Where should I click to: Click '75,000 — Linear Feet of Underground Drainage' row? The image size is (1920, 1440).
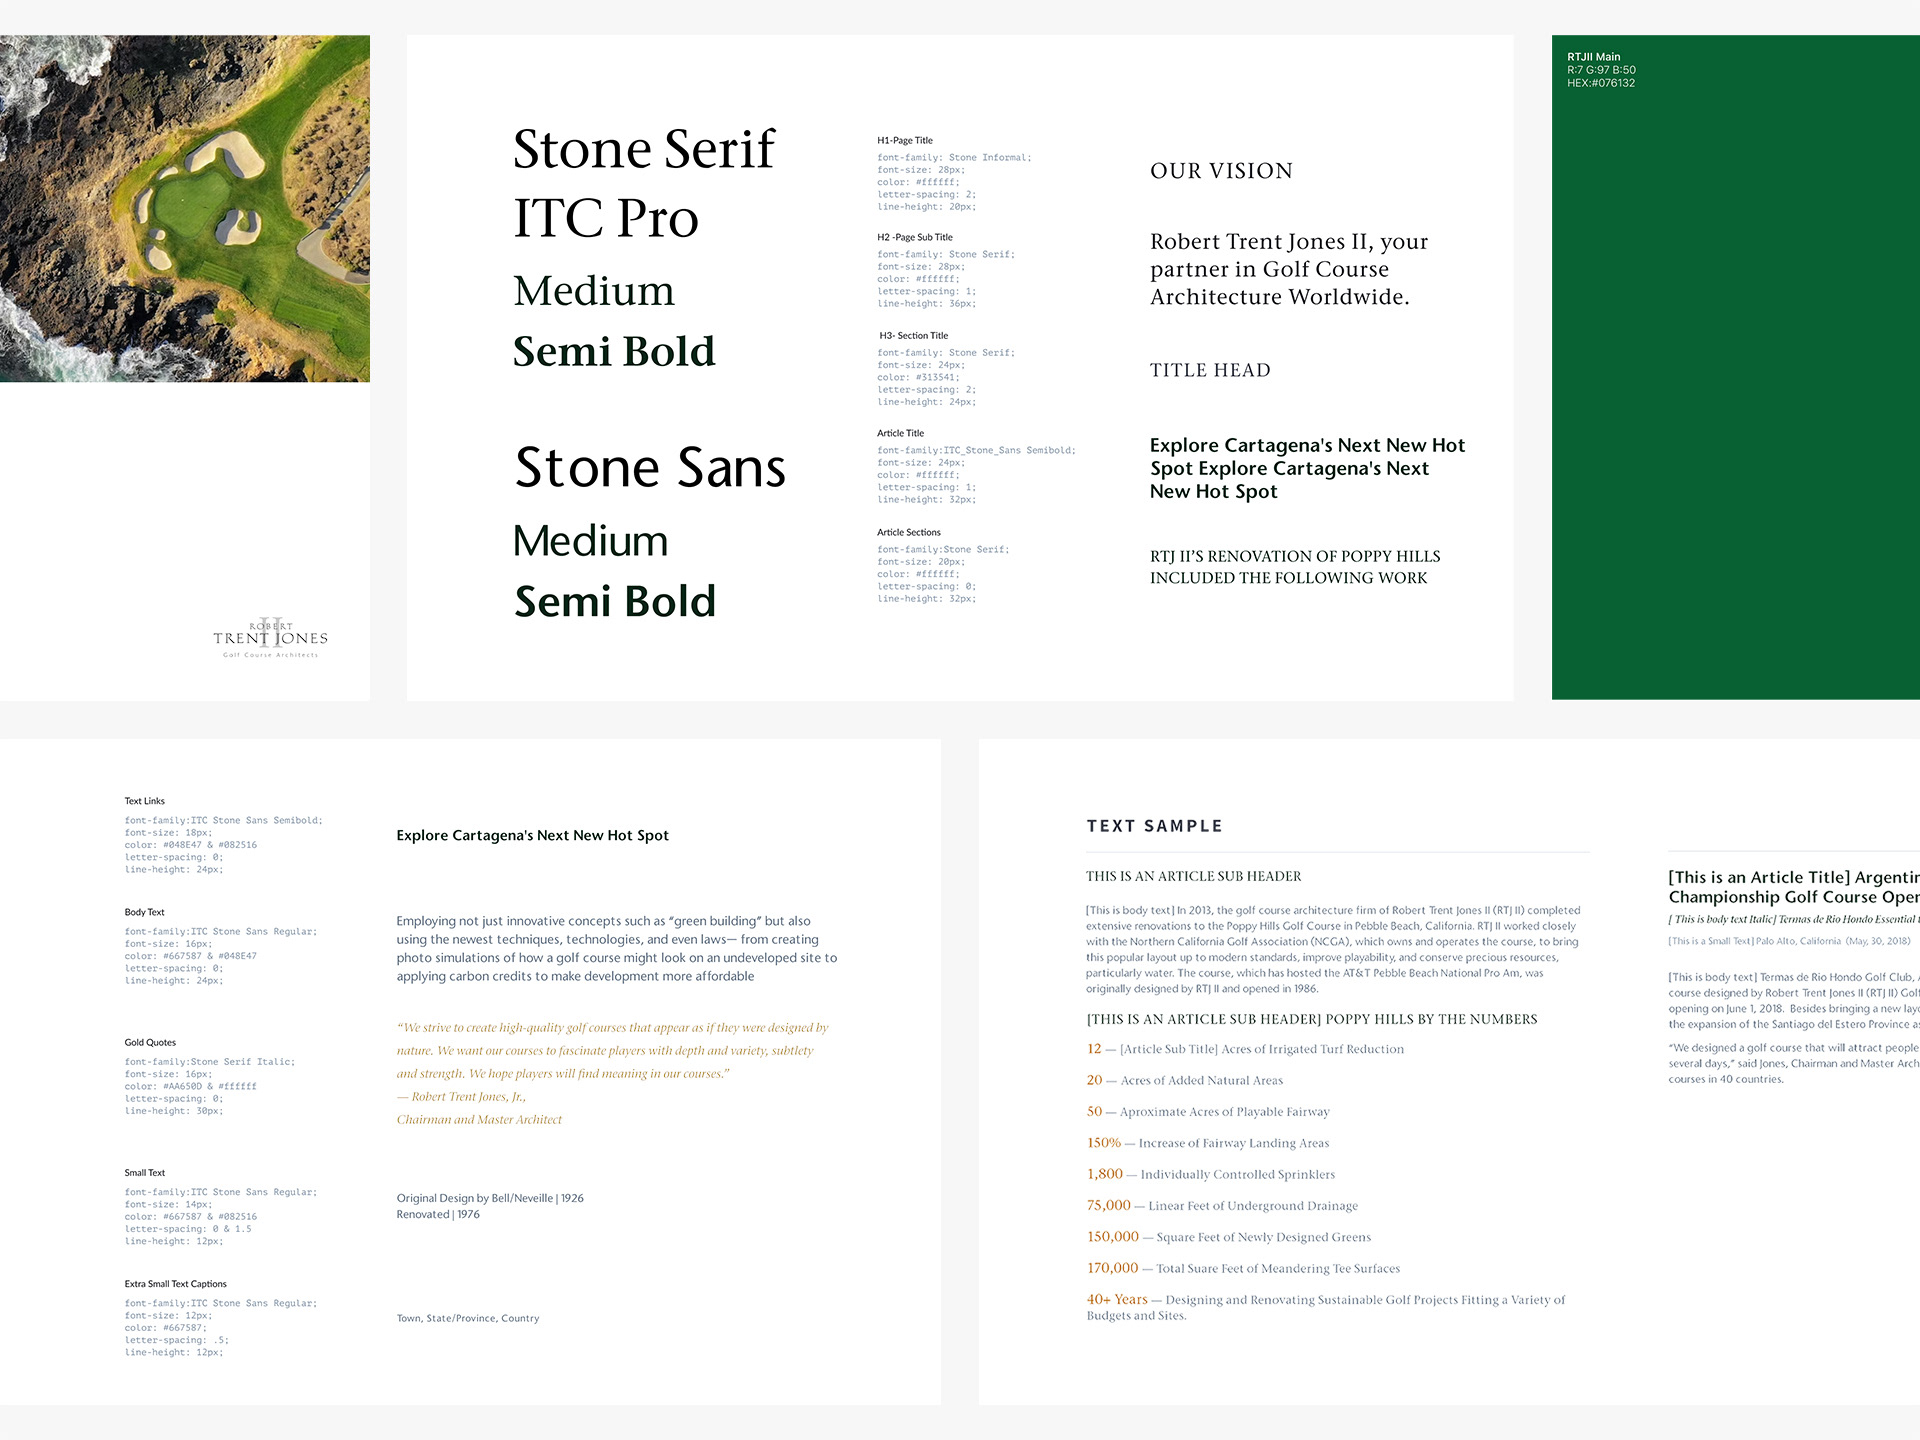tap(1222, 1205)
